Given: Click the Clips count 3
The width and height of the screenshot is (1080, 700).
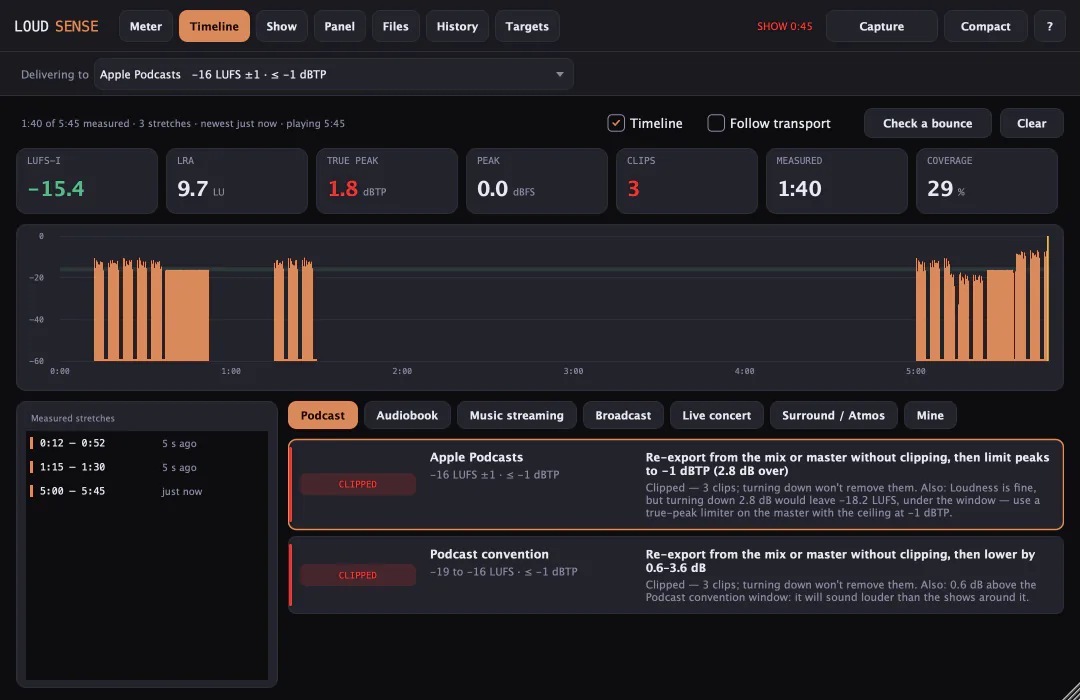Looking at the screenshot, I should (634, 189).
